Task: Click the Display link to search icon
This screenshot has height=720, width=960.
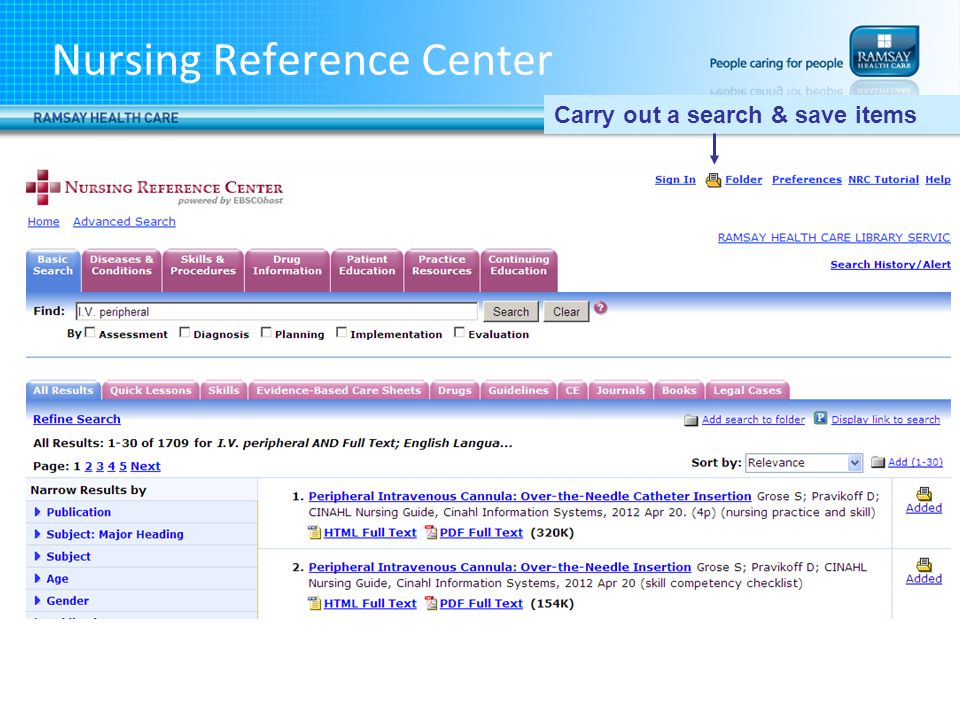Action: pyautogui.click(x=820, y=419)
